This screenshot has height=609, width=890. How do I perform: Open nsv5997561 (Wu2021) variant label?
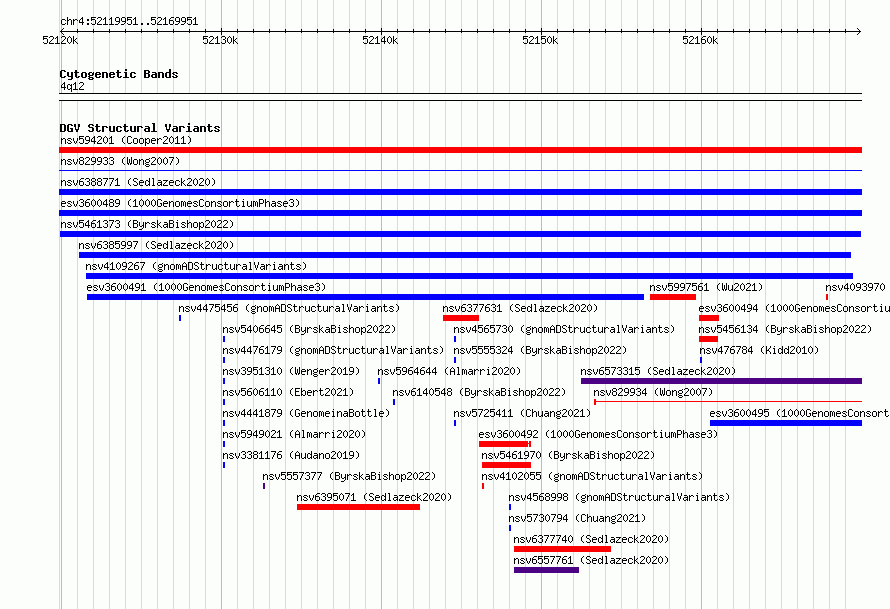click(706, 287)
